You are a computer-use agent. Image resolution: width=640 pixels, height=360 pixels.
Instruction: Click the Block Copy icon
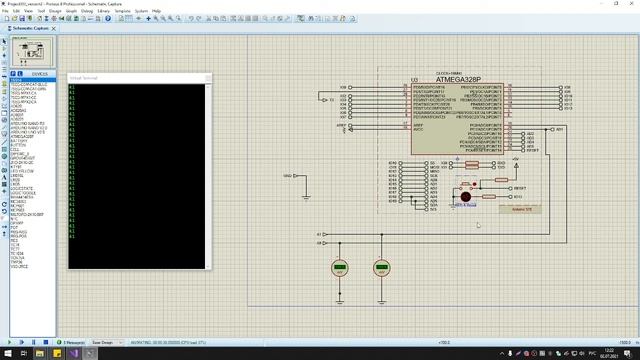233,19
